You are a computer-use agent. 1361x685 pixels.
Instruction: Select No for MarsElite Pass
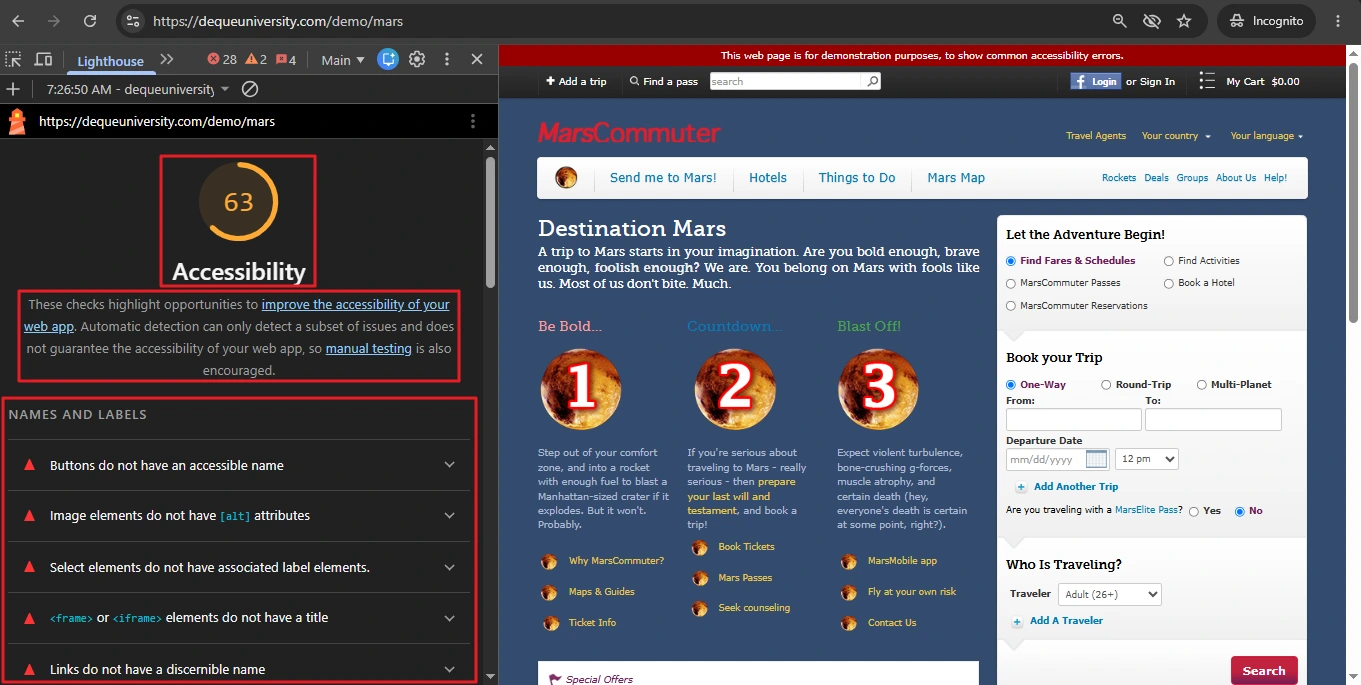pyautogui.click(x=1240, y=511)
